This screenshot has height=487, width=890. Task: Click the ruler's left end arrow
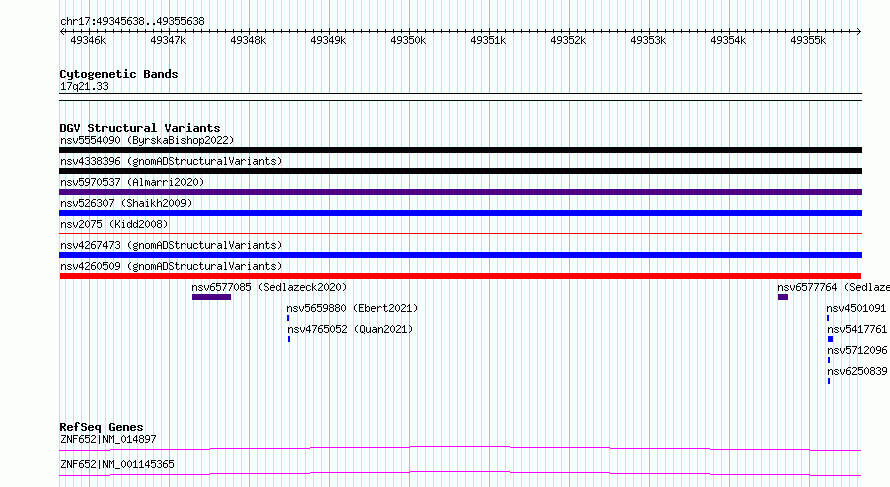(62, 31)
